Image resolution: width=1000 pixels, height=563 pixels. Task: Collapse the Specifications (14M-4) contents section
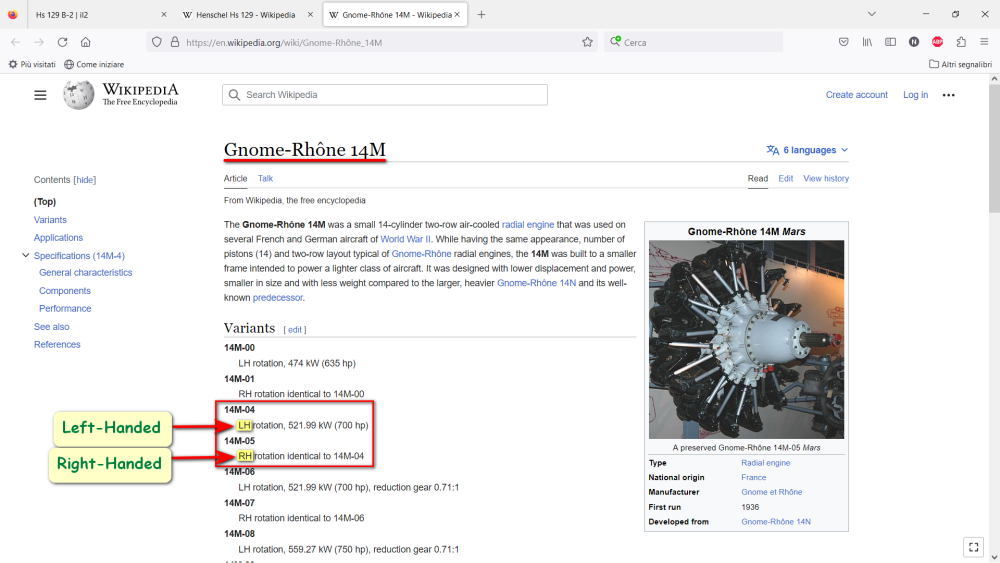pyautogui.click(x=24, y=256)
